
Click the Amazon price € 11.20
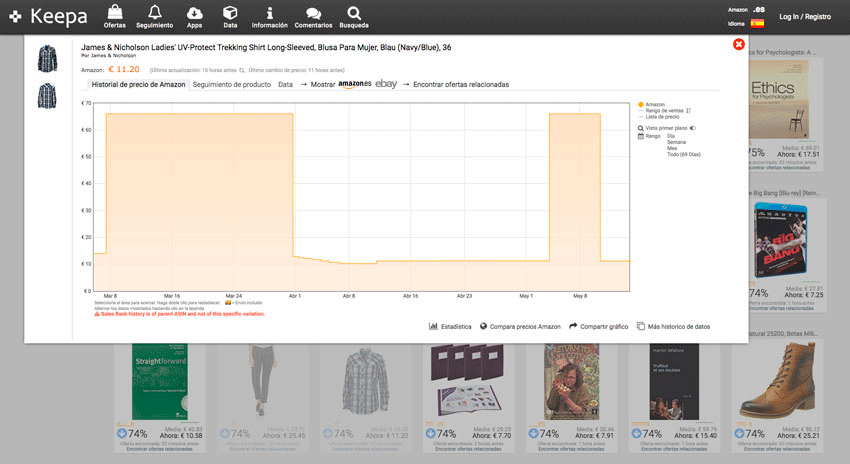tap(124, 69)
